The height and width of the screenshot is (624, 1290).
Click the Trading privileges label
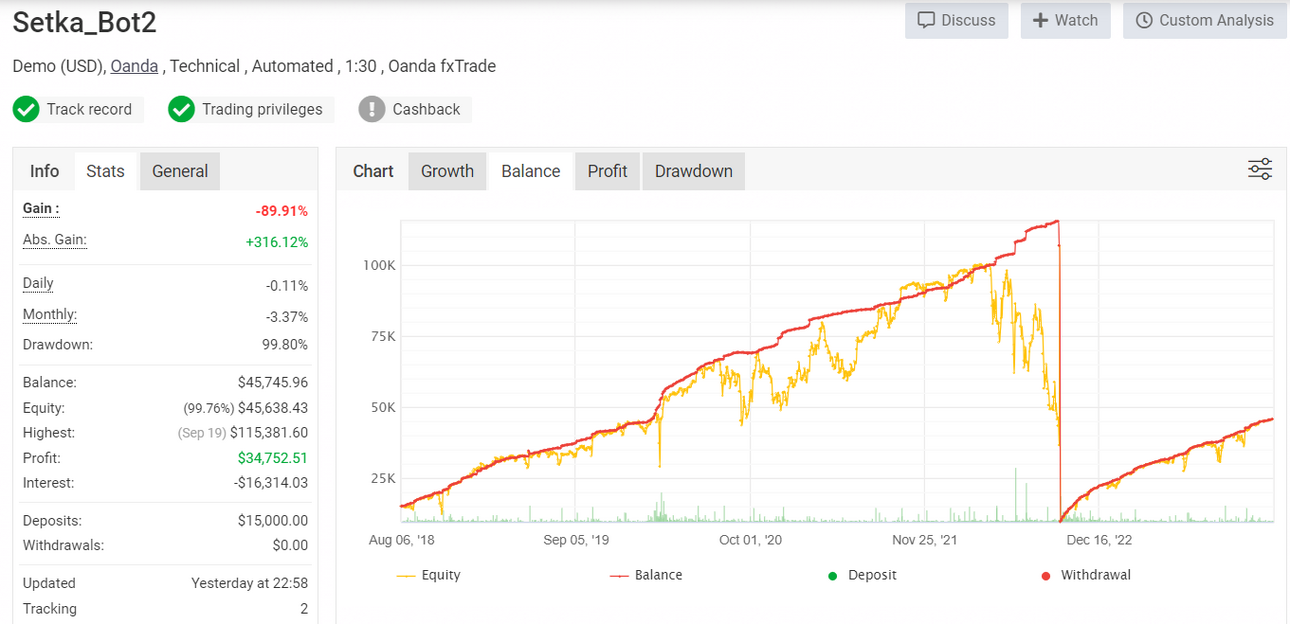(262, 109)
